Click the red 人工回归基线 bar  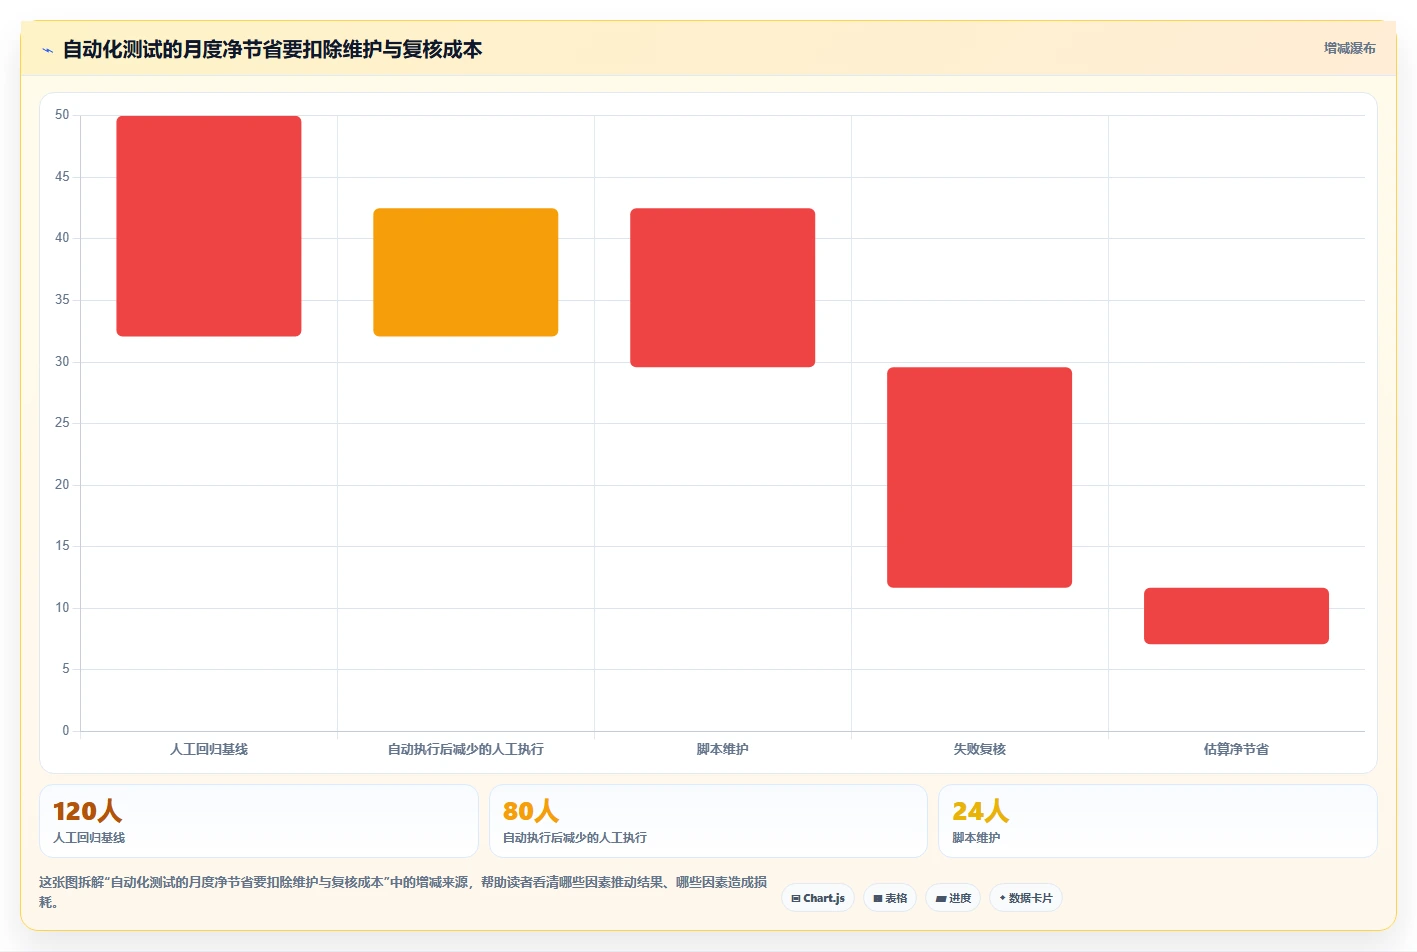click(209, 226)
